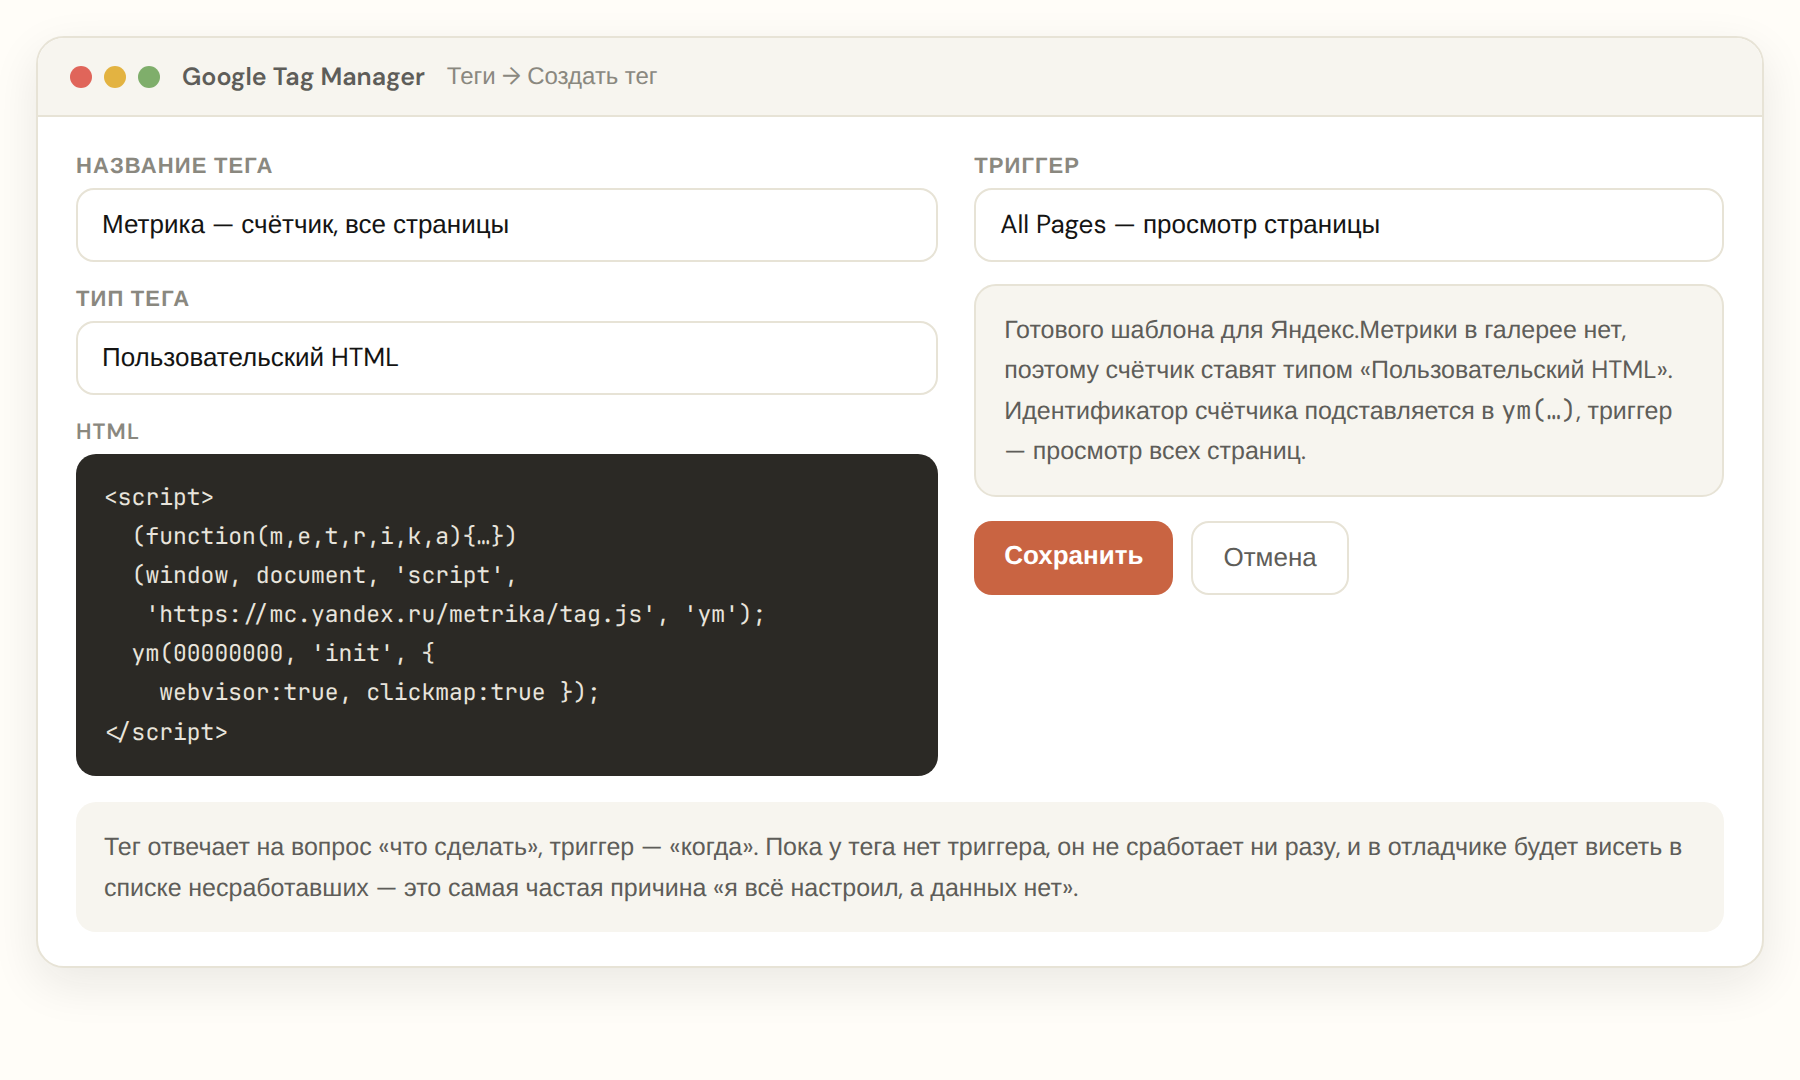The width and height of the screenshot is (1800, 1080).
Task: Click the HTML section label
Action: 107,432
